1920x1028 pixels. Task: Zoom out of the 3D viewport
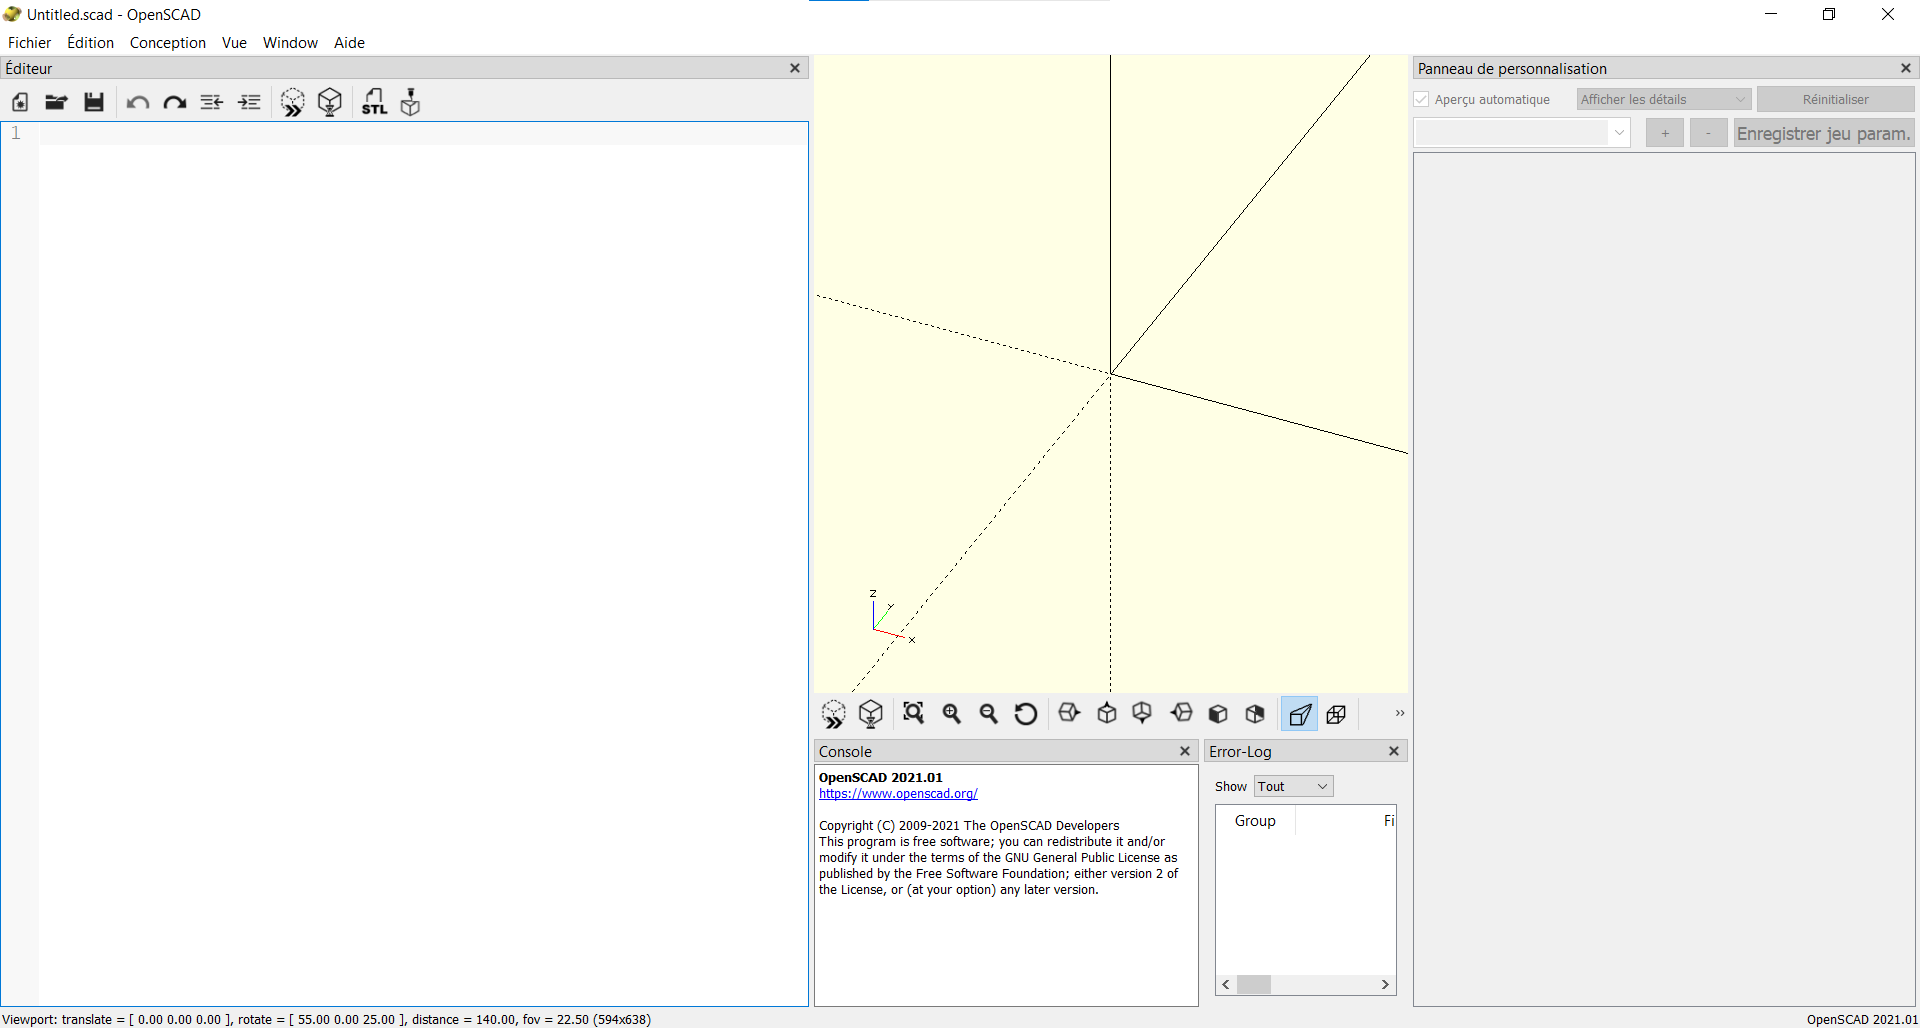[988, 714]
